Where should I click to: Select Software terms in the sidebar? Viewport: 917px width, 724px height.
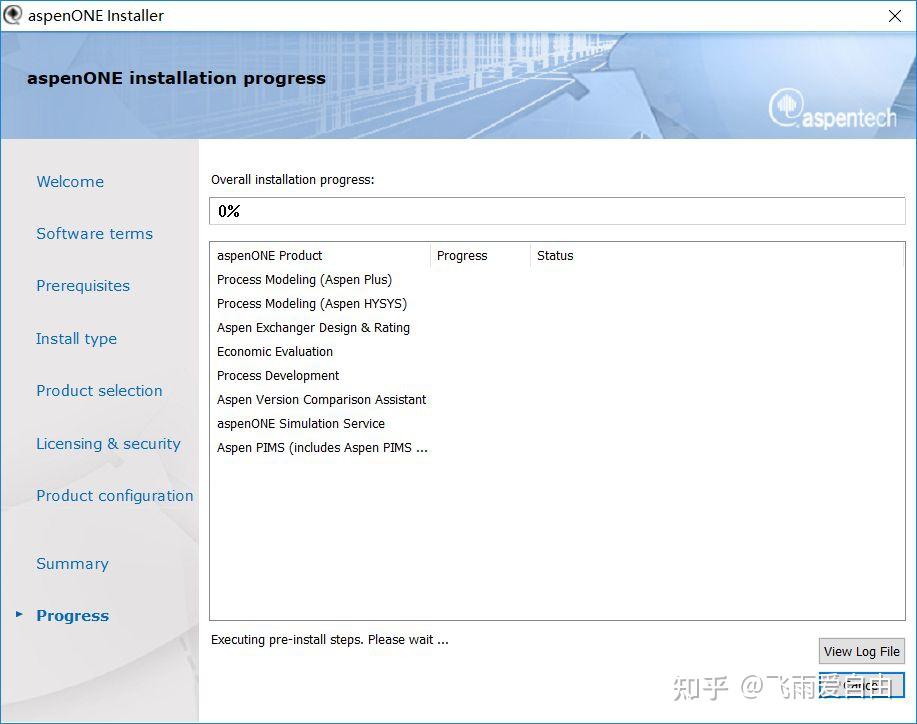point(94,233)
